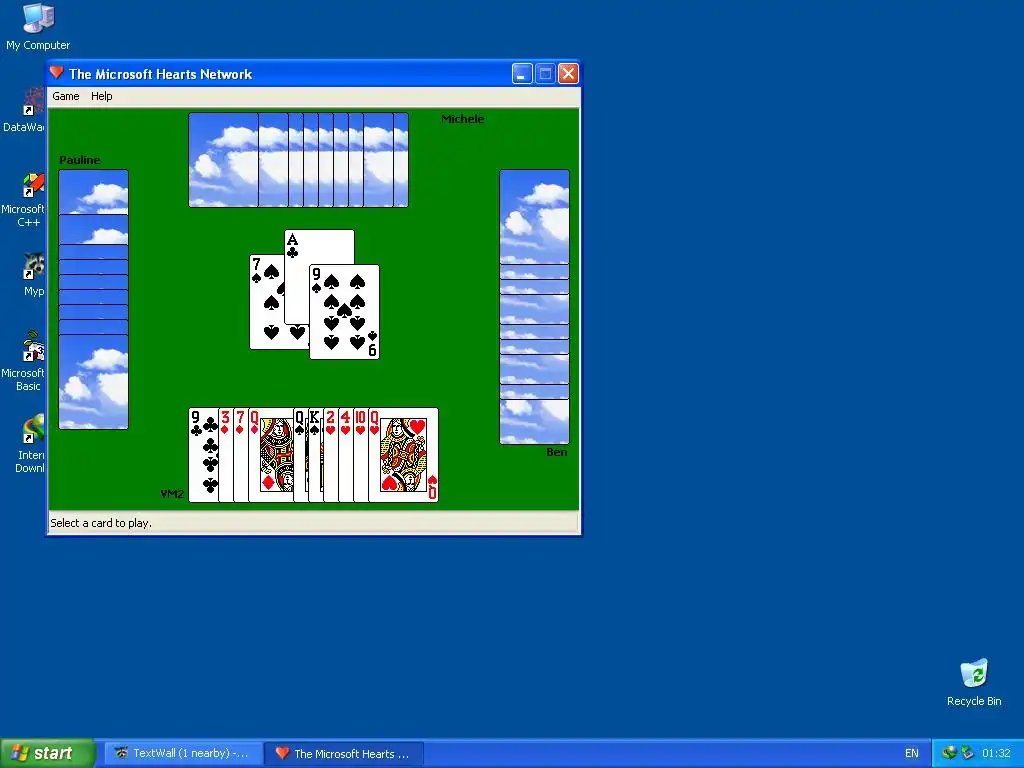Click Ben's player name label
Image resolution: width=1024 pixels, height=768 pixels.
556,452
